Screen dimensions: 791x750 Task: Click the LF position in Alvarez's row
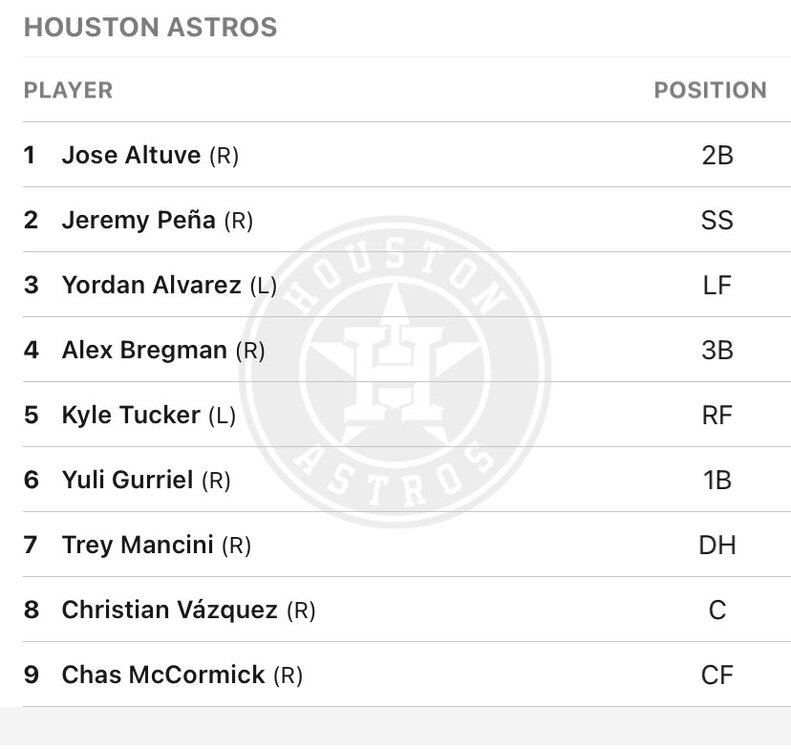pos(717,286)
